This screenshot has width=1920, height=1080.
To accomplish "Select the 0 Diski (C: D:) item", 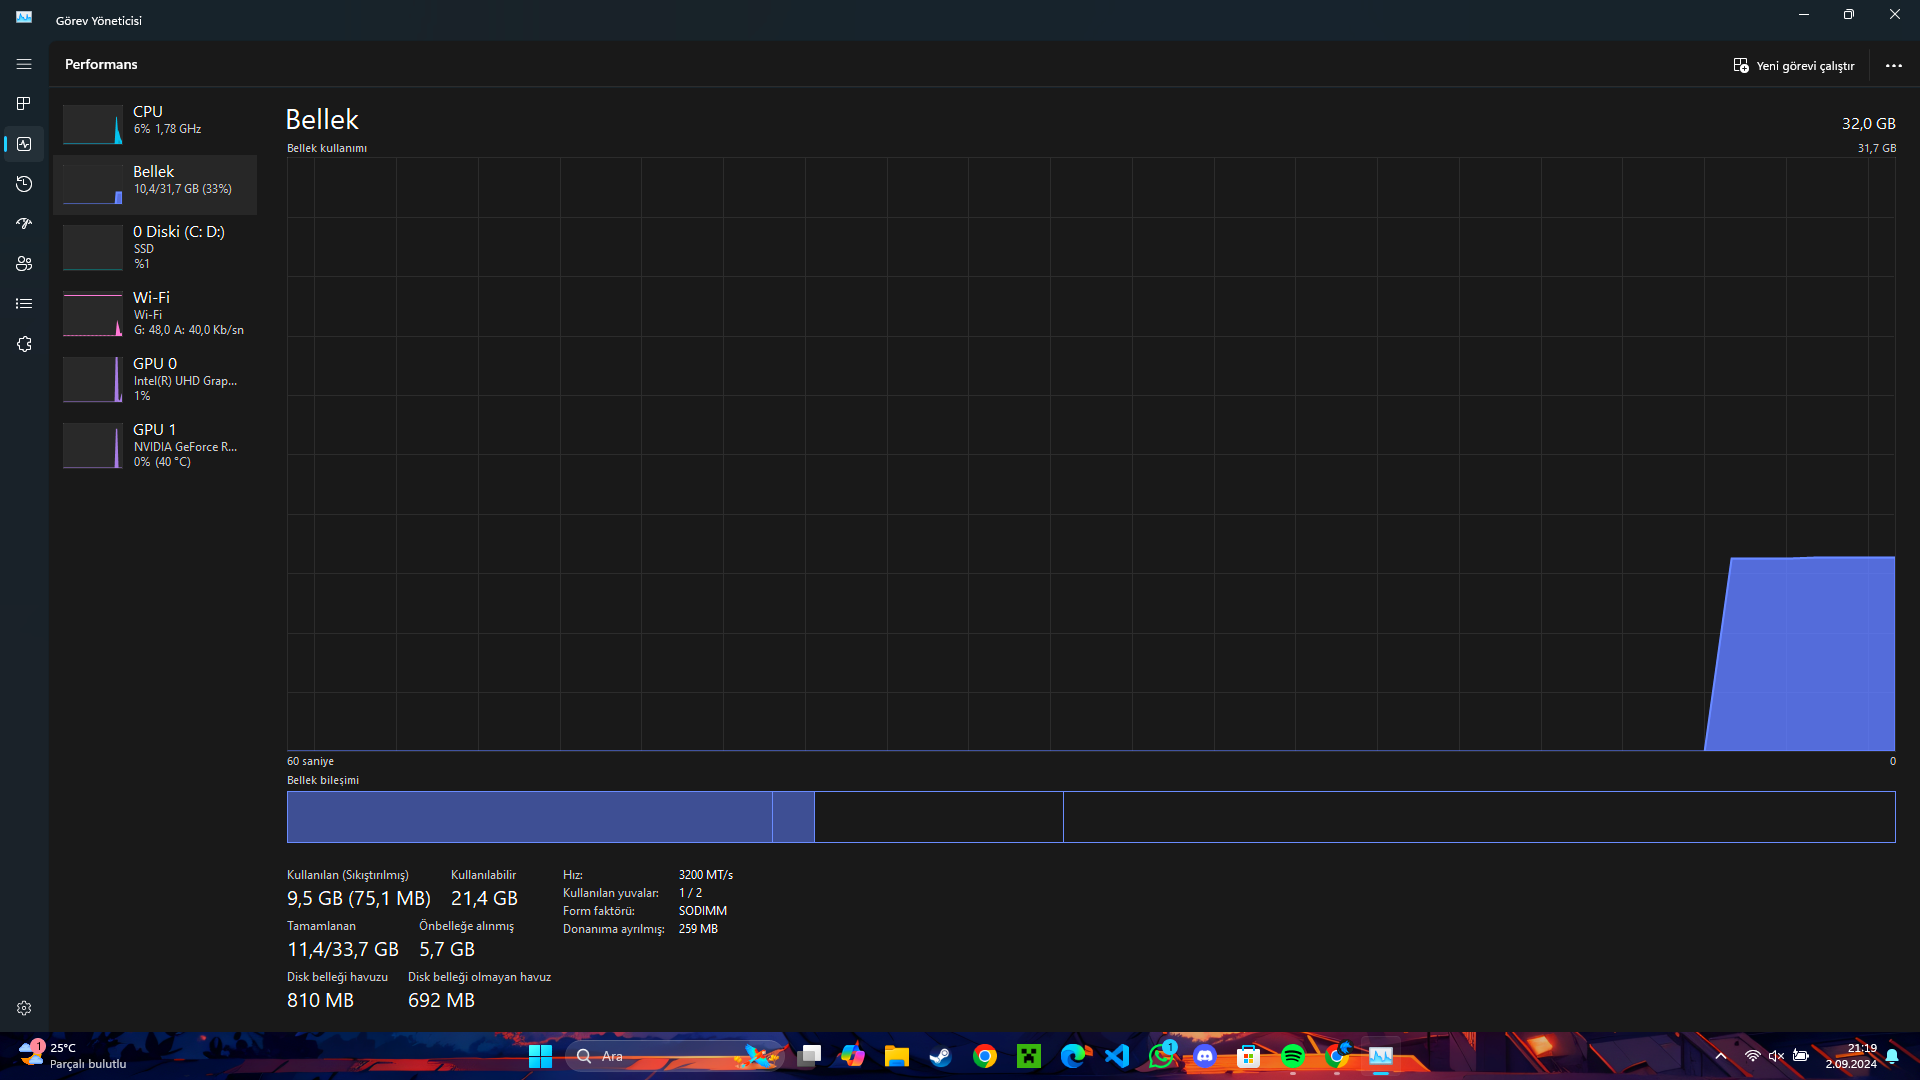I will click(156, 247).
